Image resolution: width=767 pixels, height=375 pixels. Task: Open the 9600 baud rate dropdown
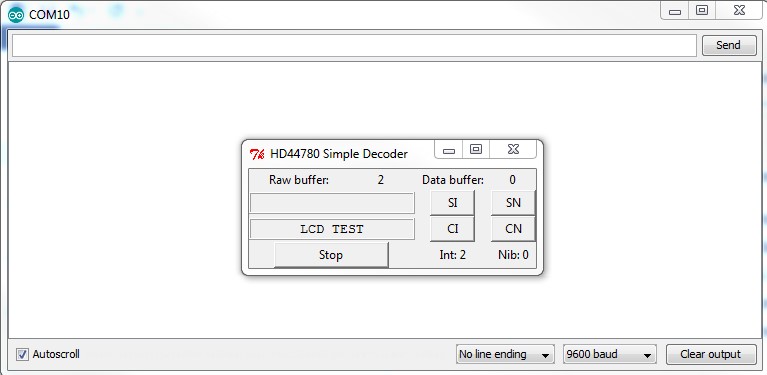click(609, 354)
